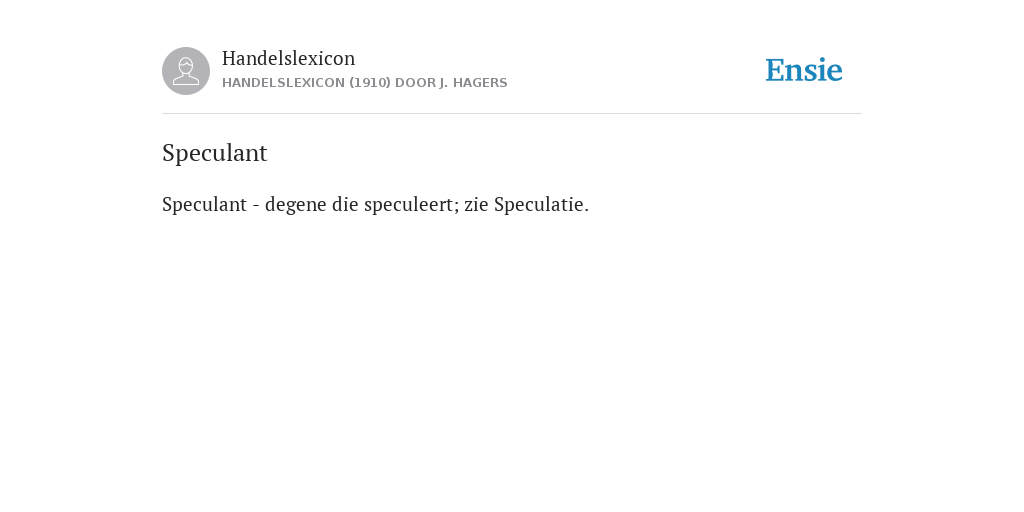Click the horizontal divider below the header
Image resolution: width=1024 pixels, height=512 pixels.
pyautogui.click(x=512, y=114)
